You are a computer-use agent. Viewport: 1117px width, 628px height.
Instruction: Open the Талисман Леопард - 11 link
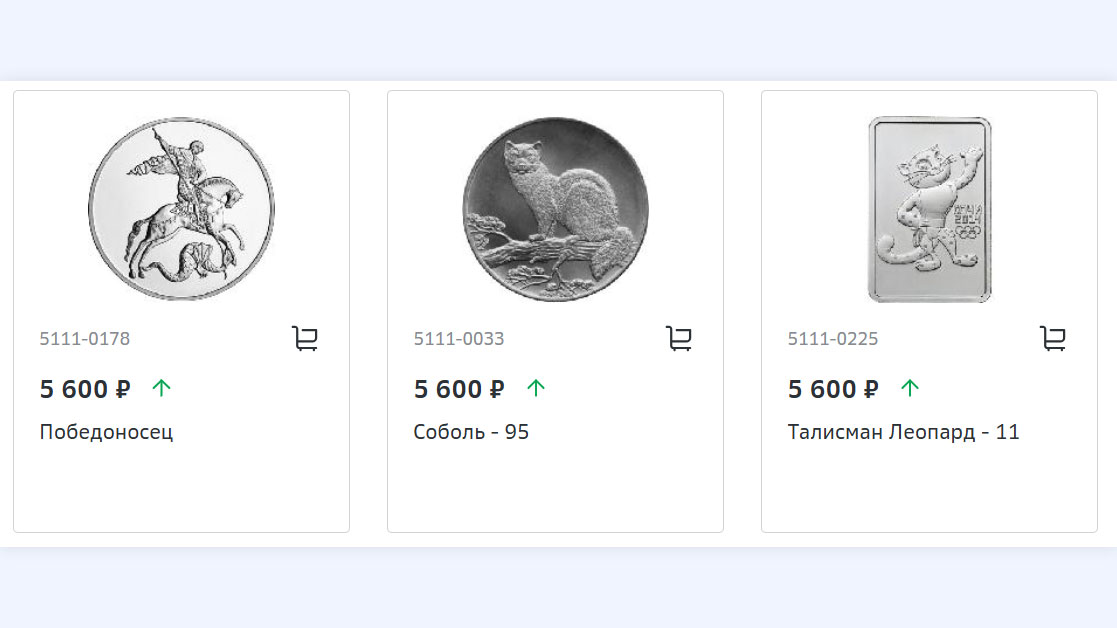coord(903,433)
